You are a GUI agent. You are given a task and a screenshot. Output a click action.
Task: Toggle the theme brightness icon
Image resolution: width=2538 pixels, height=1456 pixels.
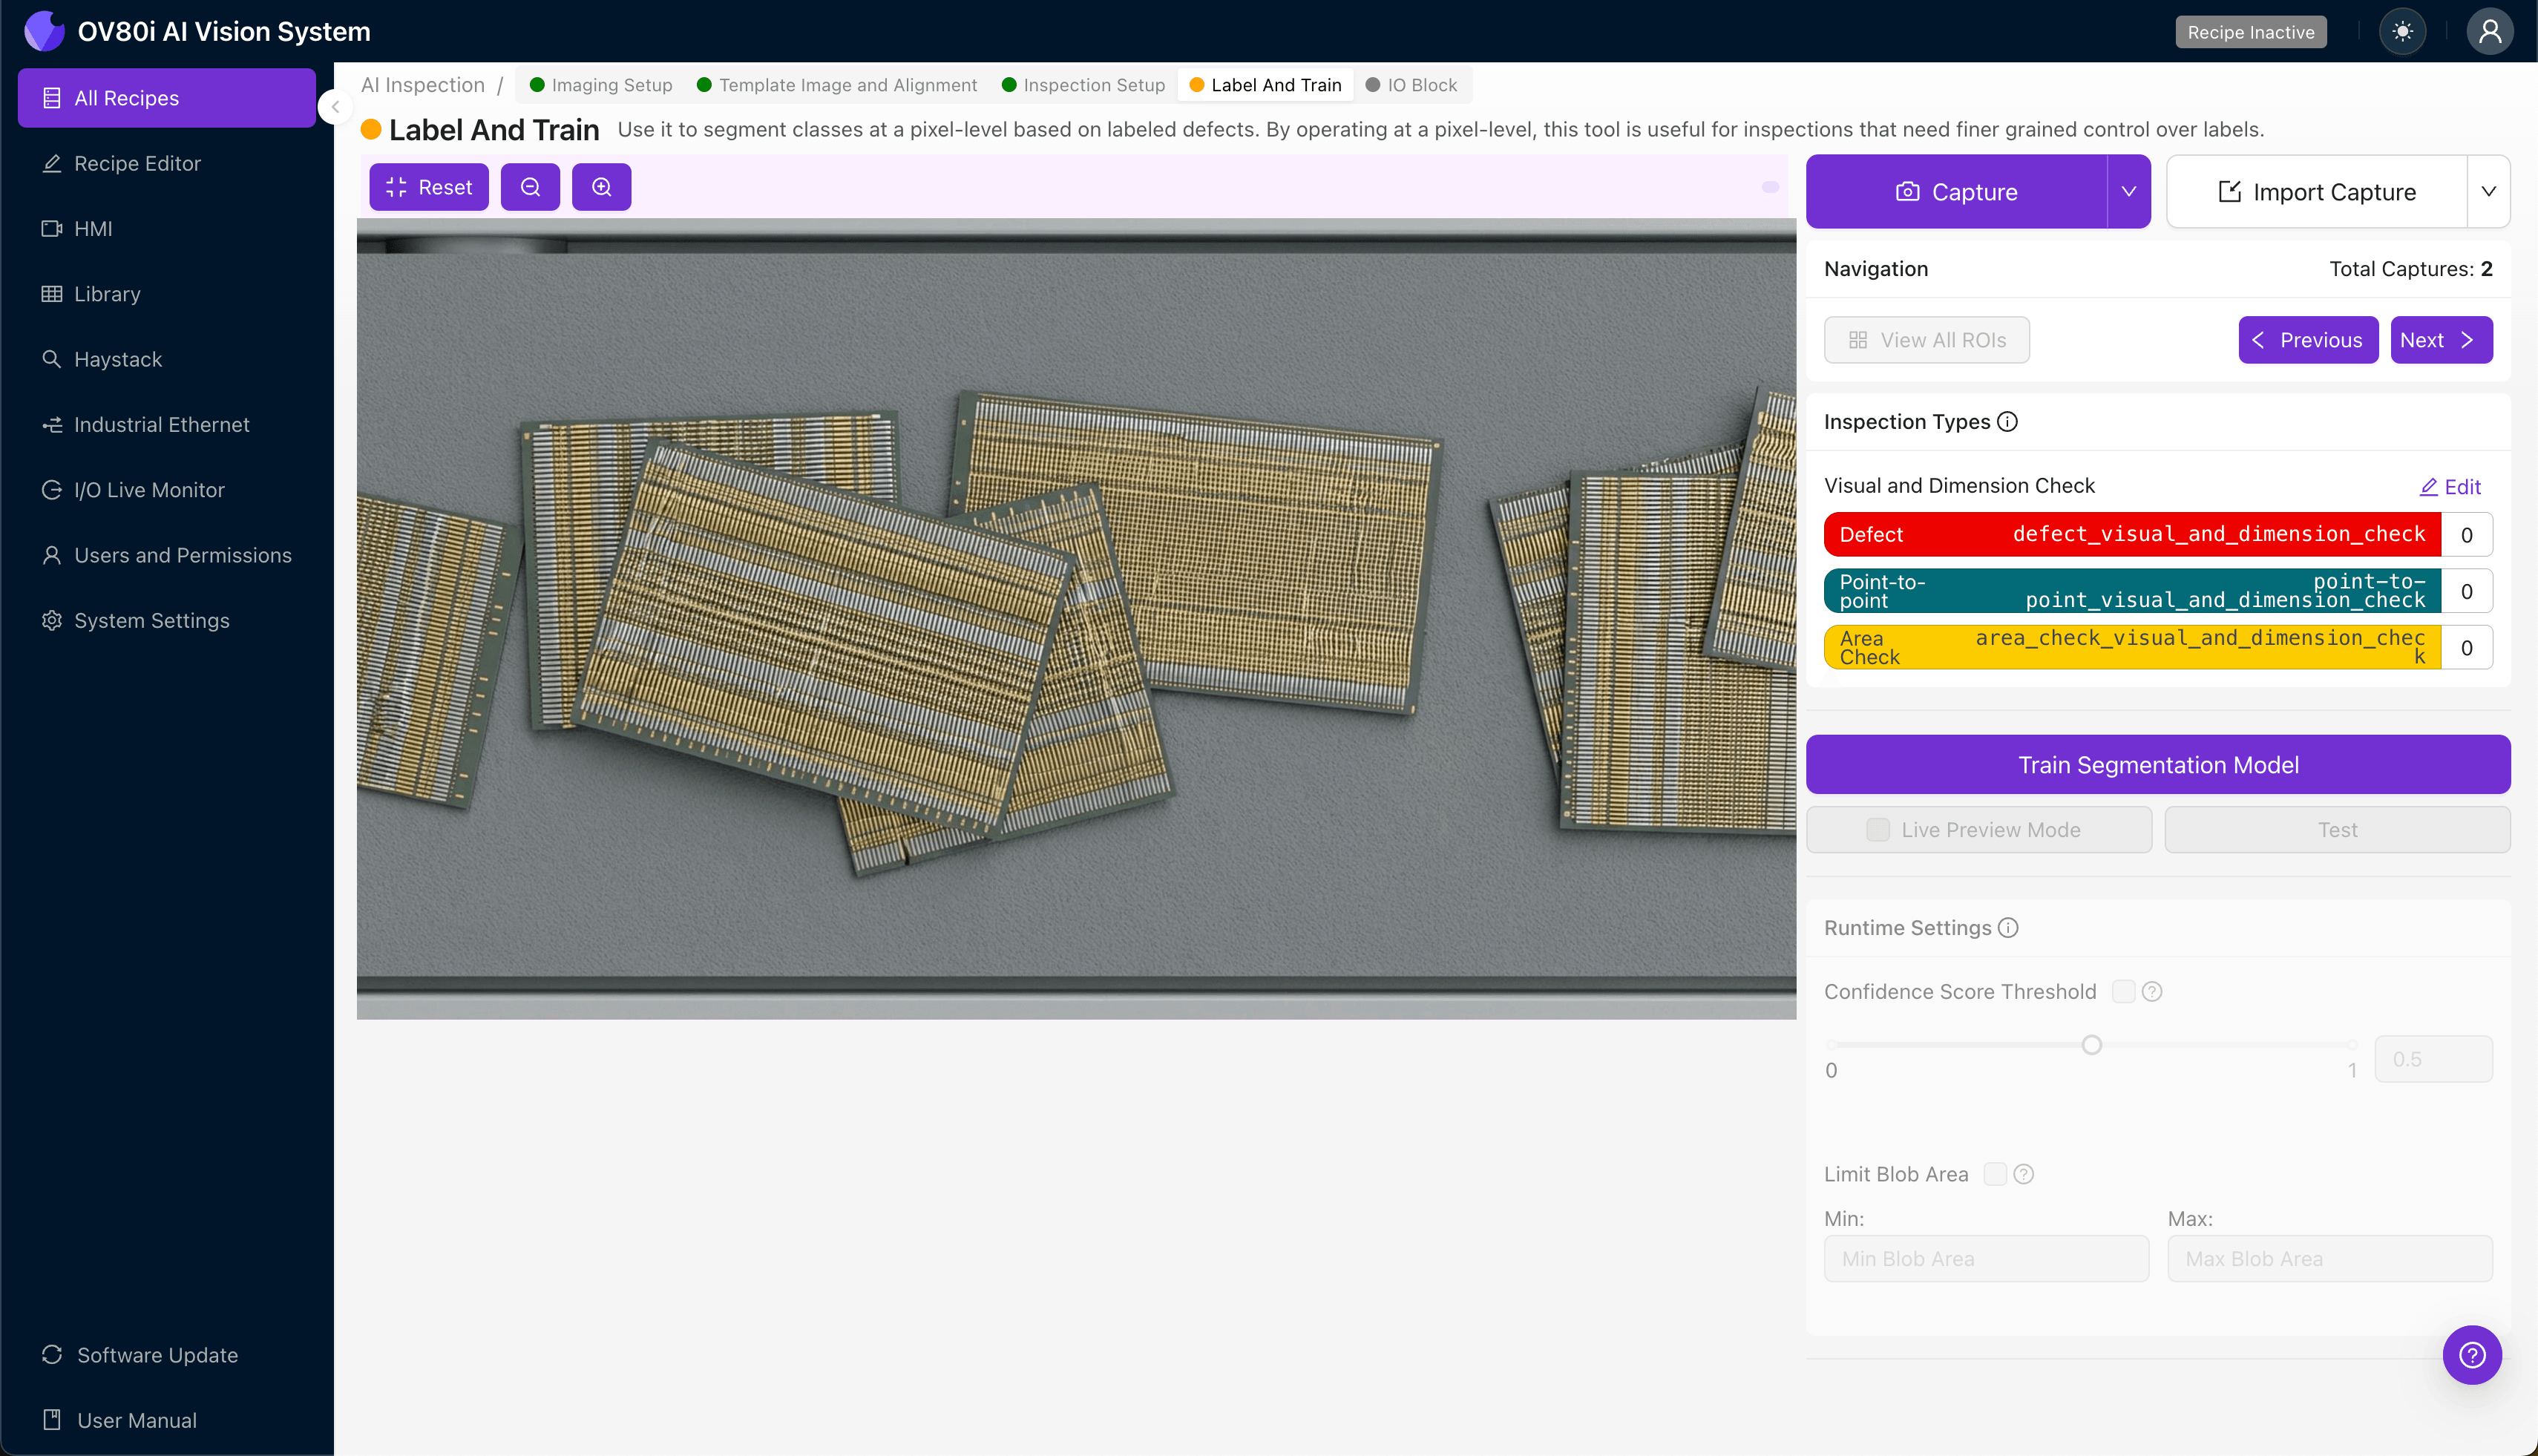(2403, 31)
